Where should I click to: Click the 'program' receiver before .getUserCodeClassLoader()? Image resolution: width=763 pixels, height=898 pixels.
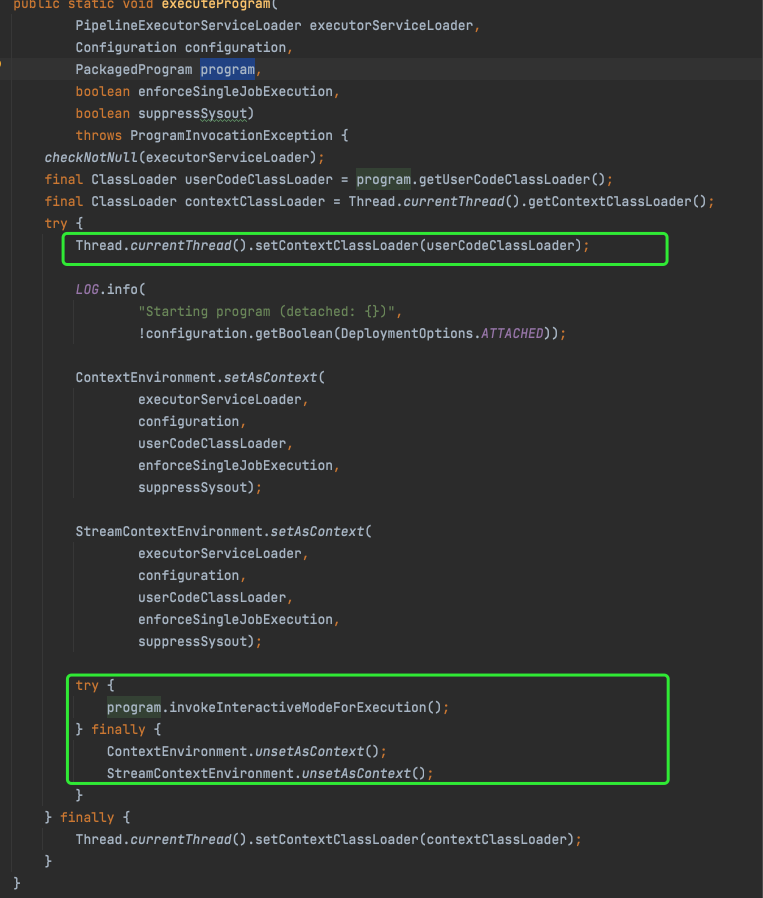point(383,180)
